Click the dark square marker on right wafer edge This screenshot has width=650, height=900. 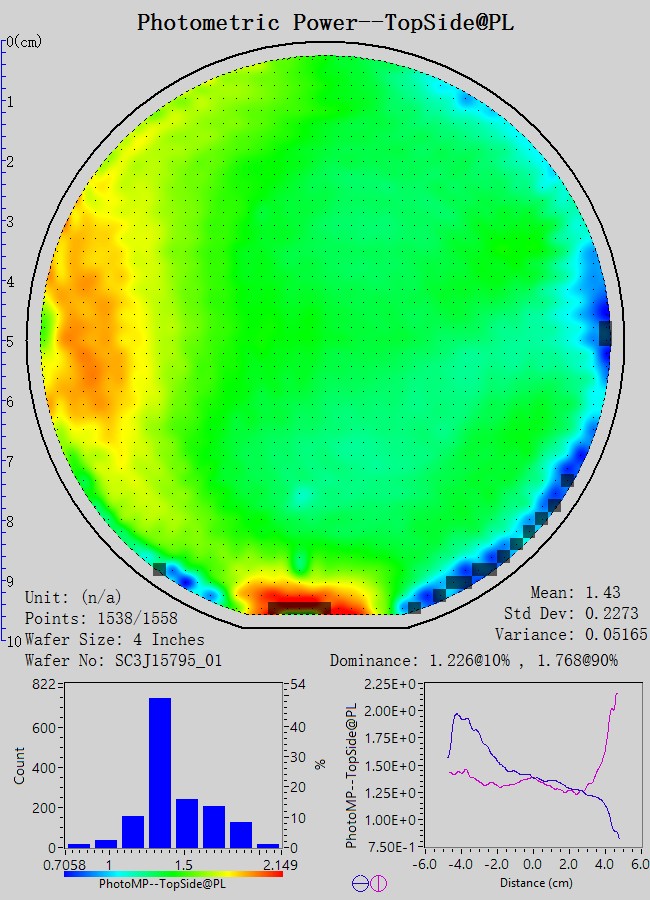(605, 333)
